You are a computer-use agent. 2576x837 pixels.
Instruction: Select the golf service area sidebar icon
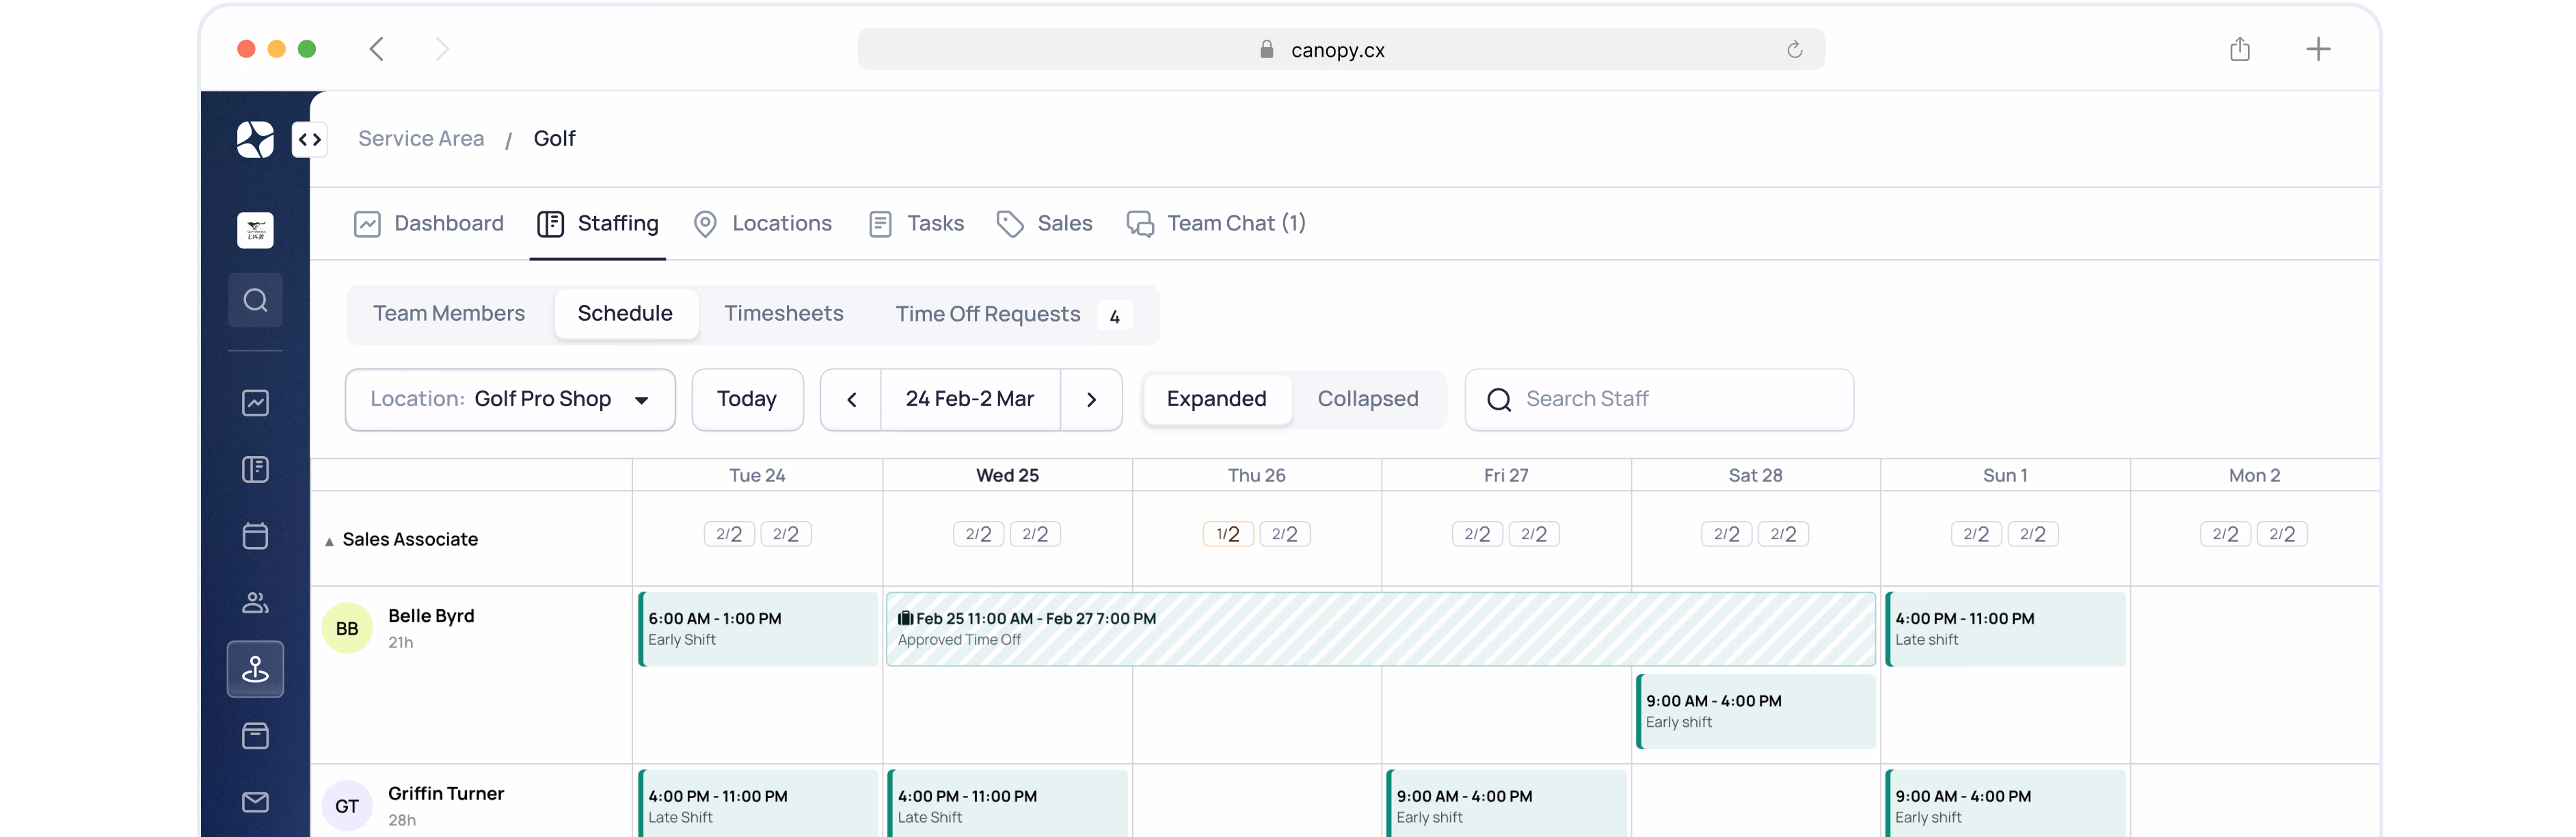tap(255, 669)
